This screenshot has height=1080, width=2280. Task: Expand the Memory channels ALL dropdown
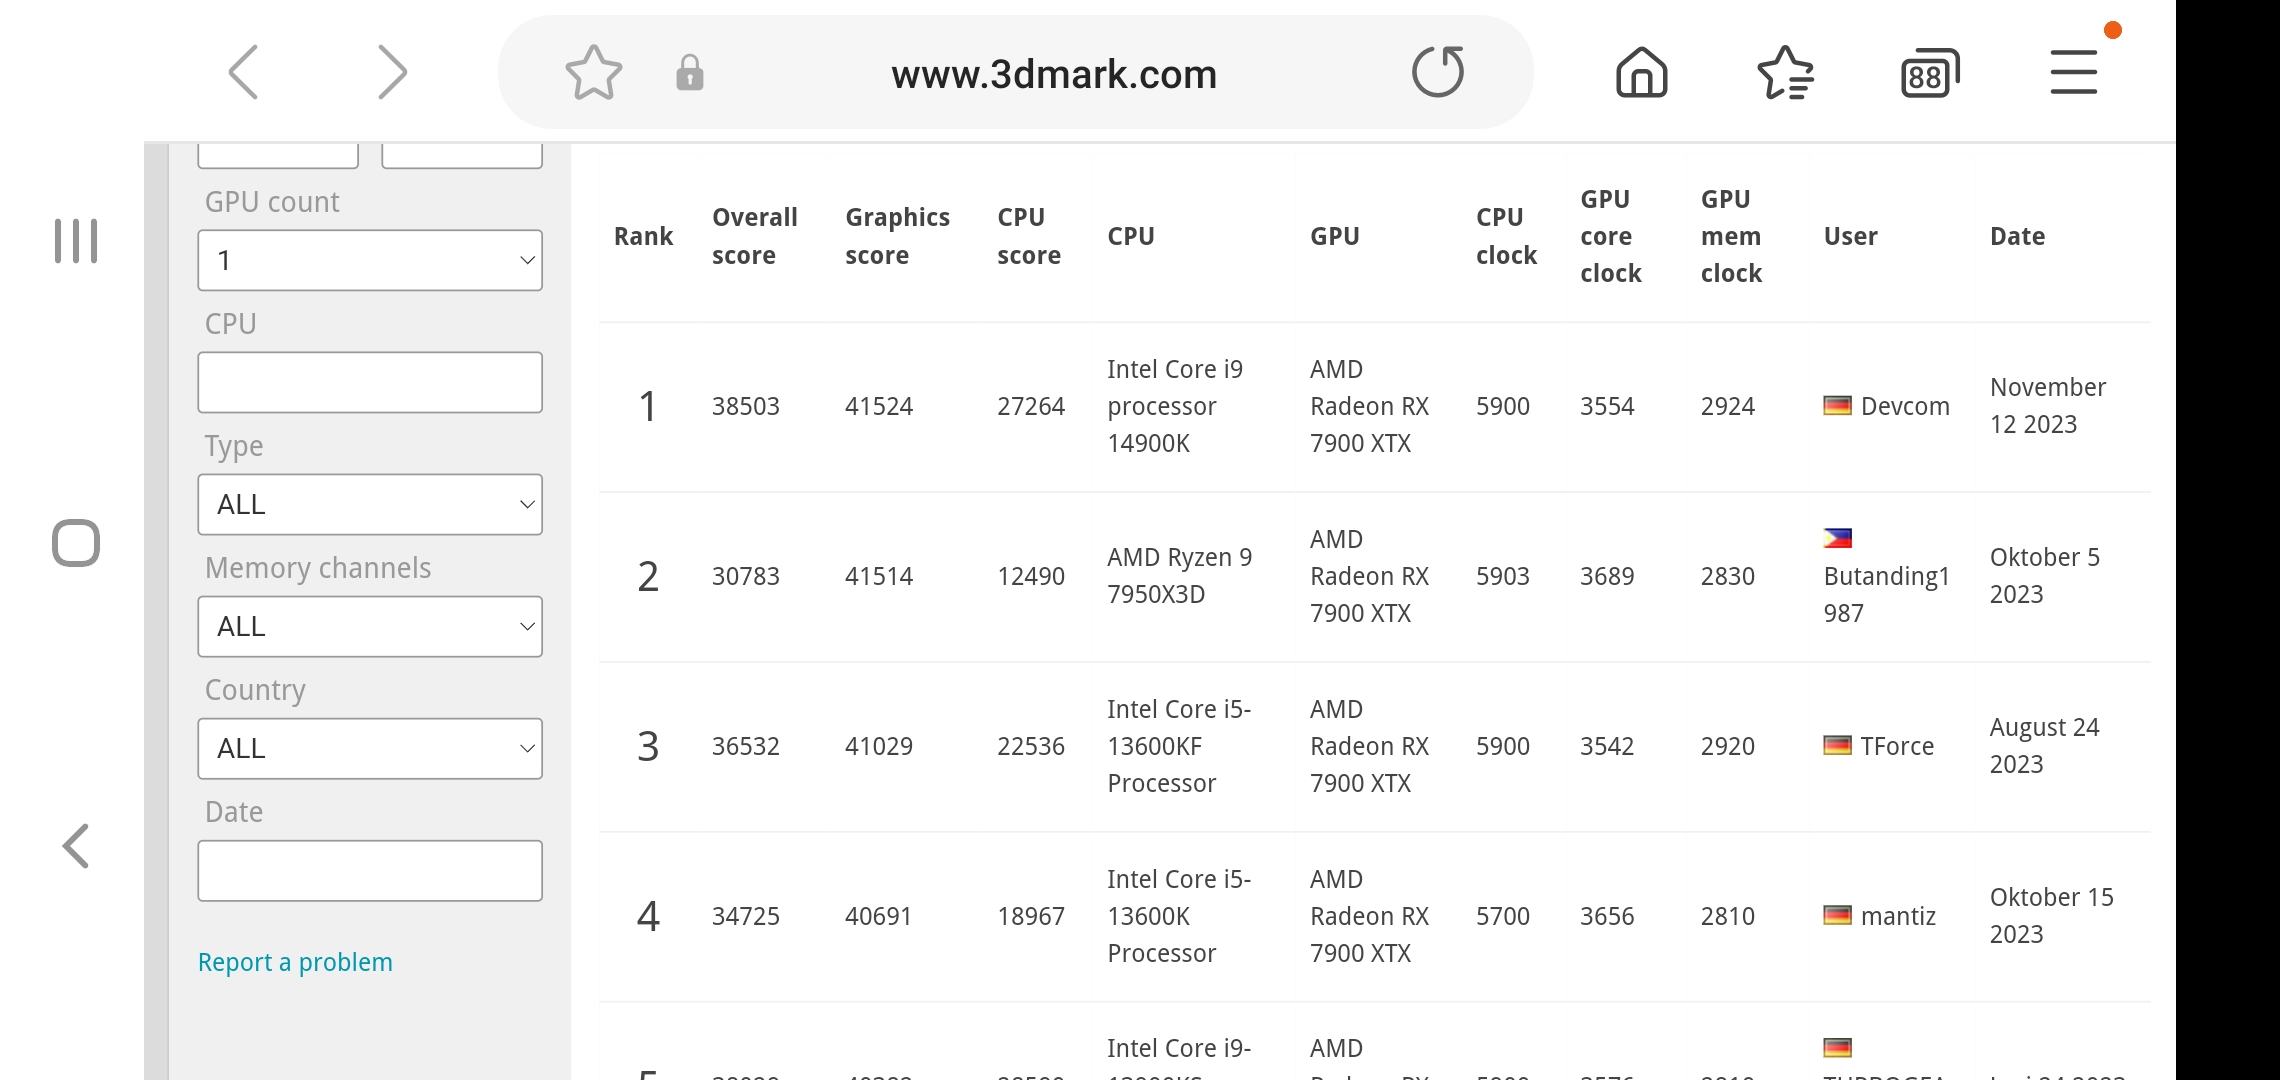tap(369, 626)
